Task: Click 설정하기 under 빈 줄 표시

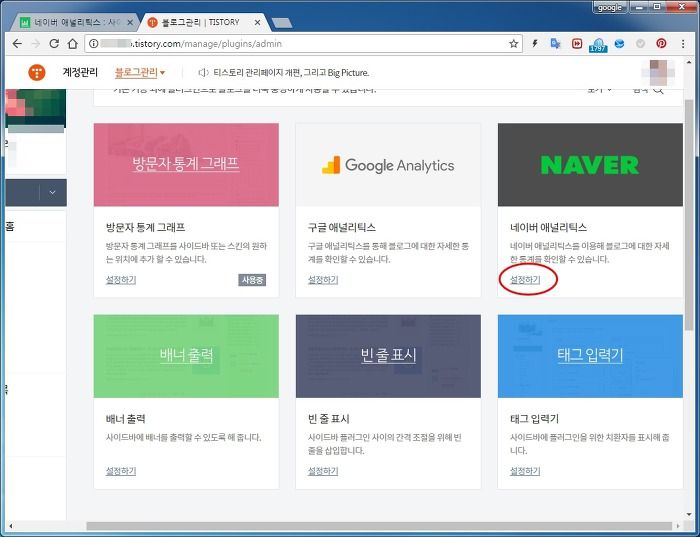Action: click(323, 471)
